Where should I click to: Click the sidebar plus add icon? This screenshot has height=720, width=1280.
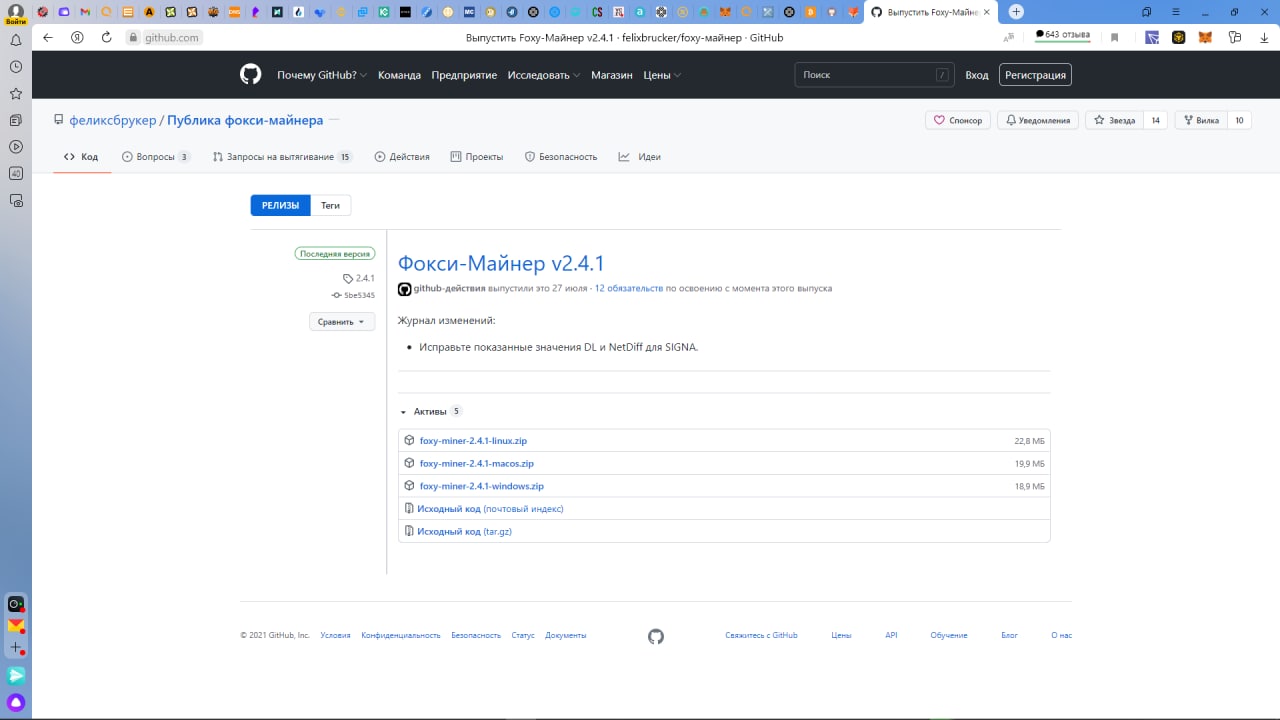[16, 649]
